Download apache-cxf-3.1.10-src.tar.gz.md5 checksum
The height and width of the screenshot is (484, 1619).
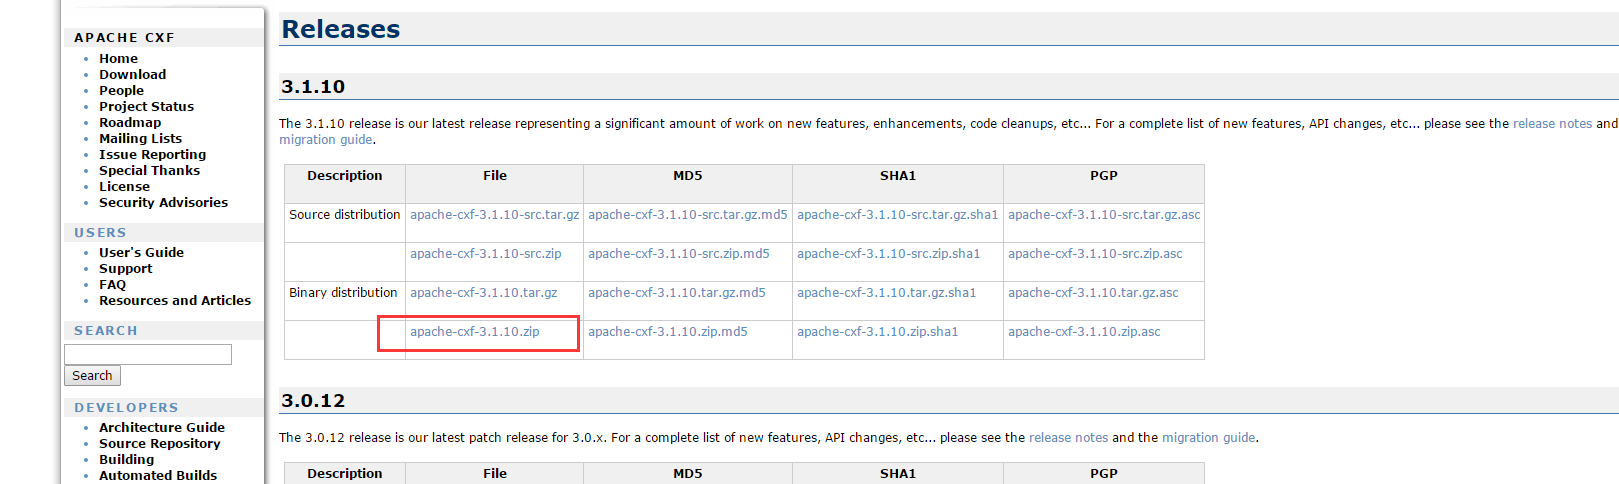[x=687, y=215]
